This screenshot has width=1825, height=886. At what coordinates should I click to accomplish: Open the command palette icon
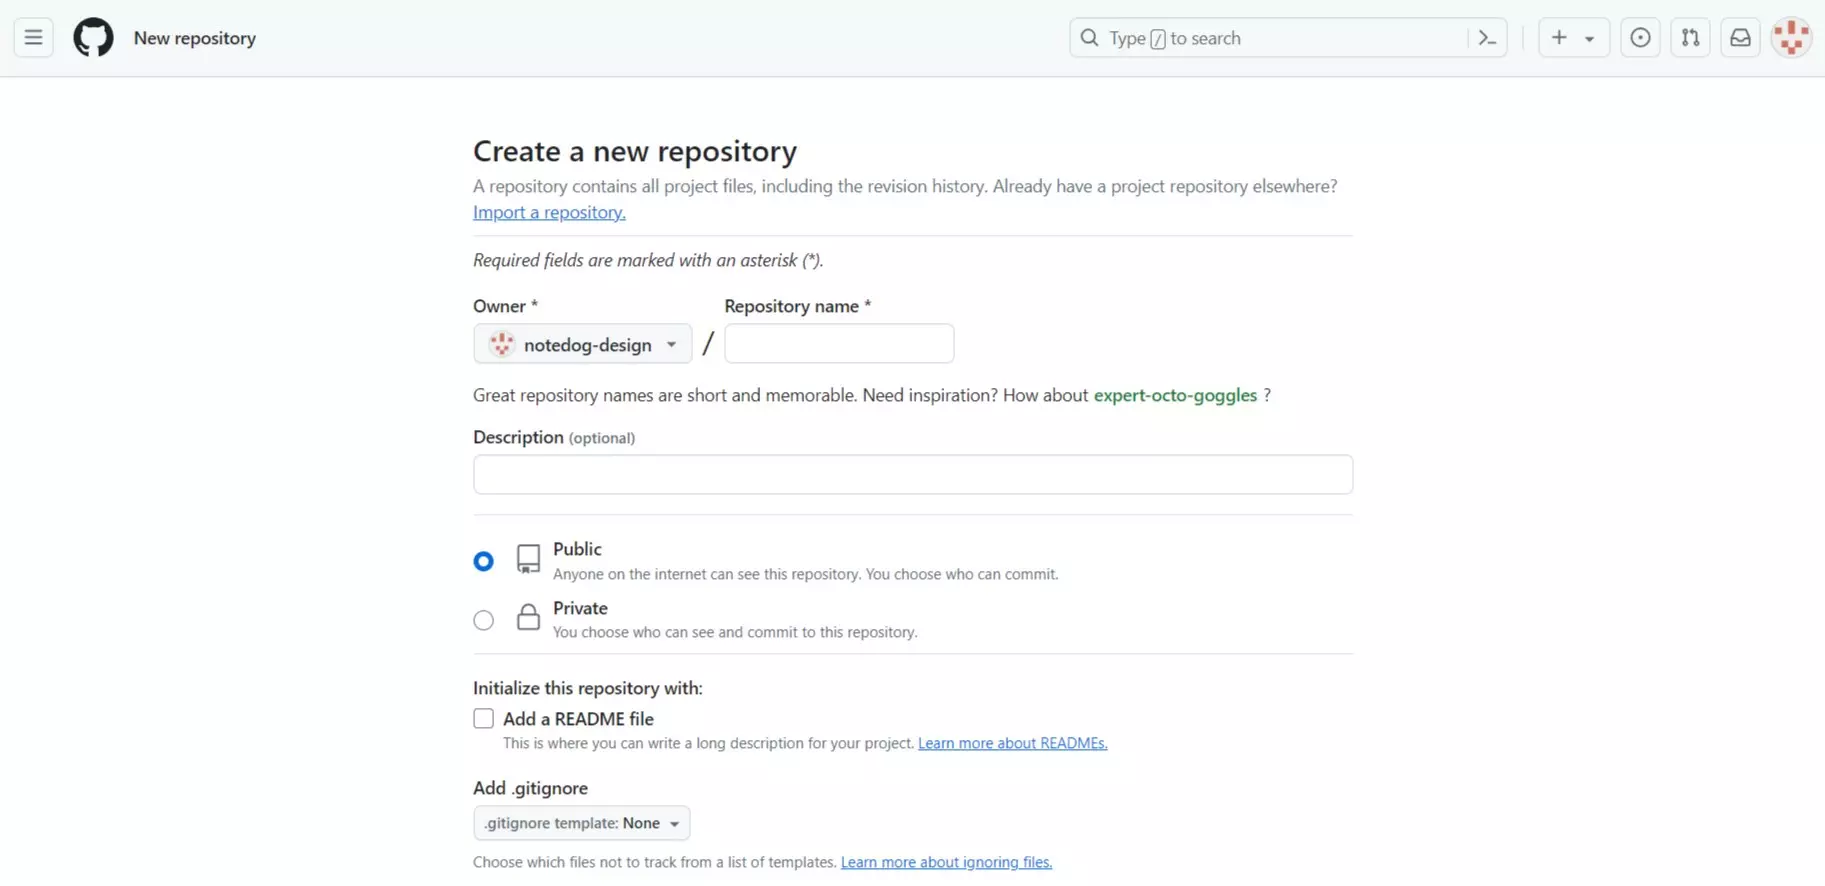1487,38
